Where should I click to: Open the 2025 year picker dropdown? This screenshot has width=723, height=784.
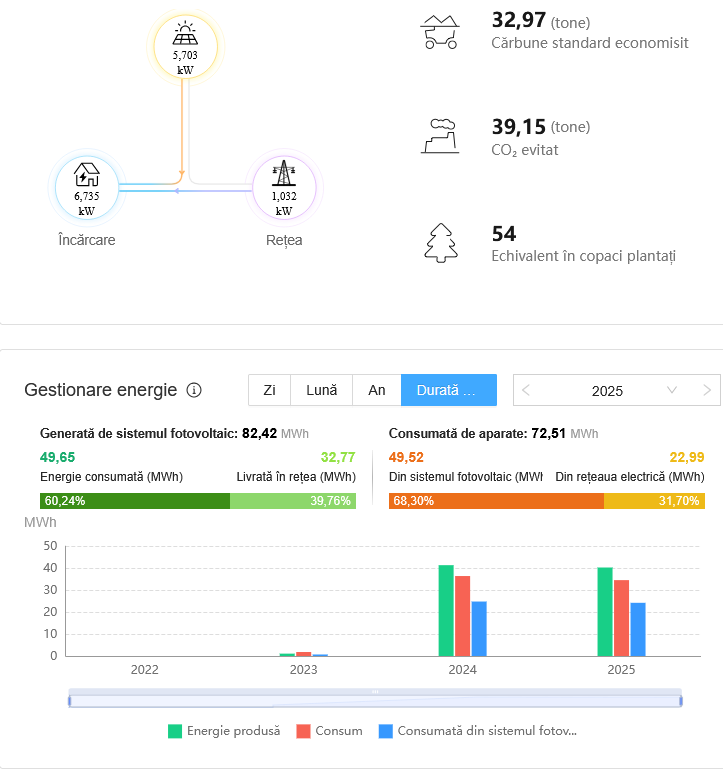(671, 390)
